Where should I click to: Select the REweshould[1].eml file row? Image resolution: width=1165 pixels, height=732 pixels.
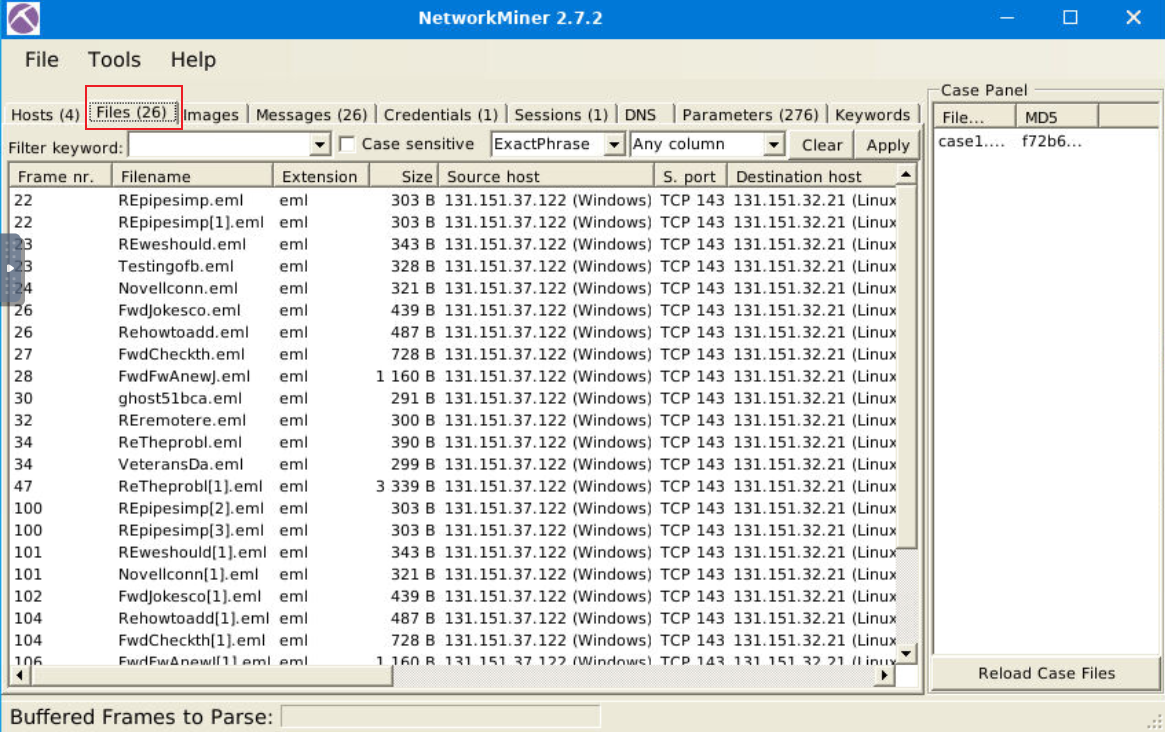[x=454, y=552]
